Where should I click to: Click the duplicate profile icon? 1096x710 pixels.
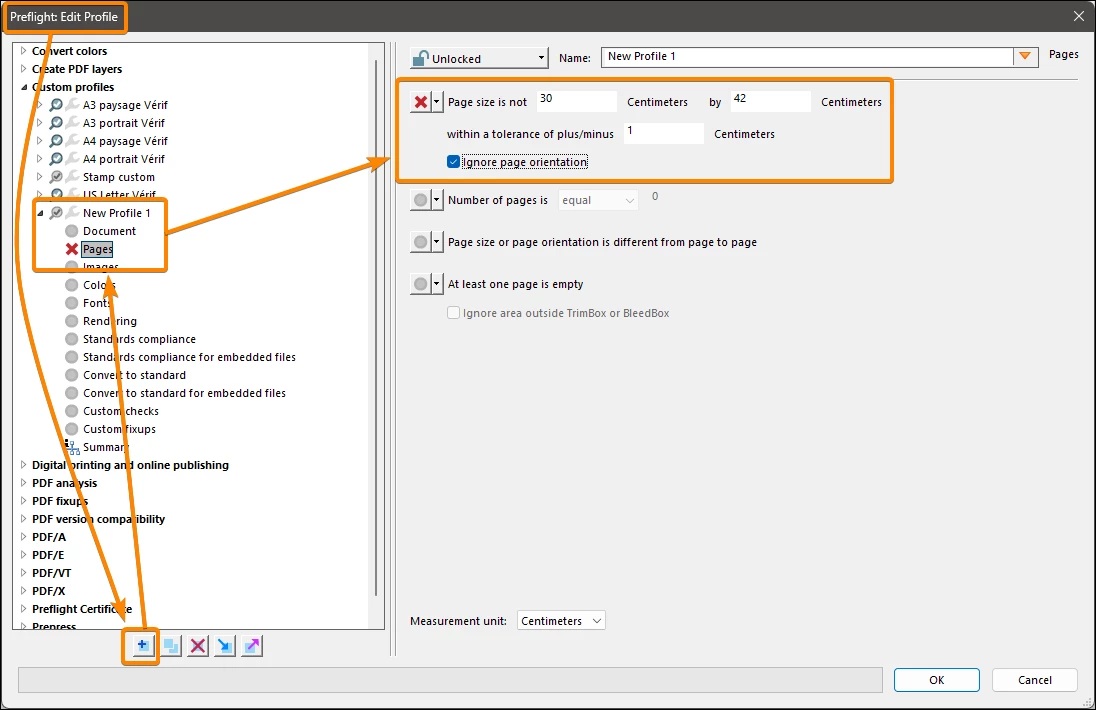(x=171, y=646)
